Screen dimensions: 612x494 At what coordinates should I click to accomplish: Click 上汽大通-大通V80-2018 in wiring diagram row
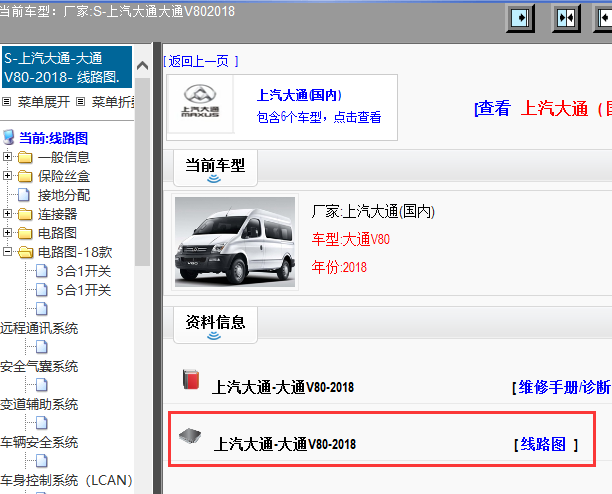pos(285,444)
